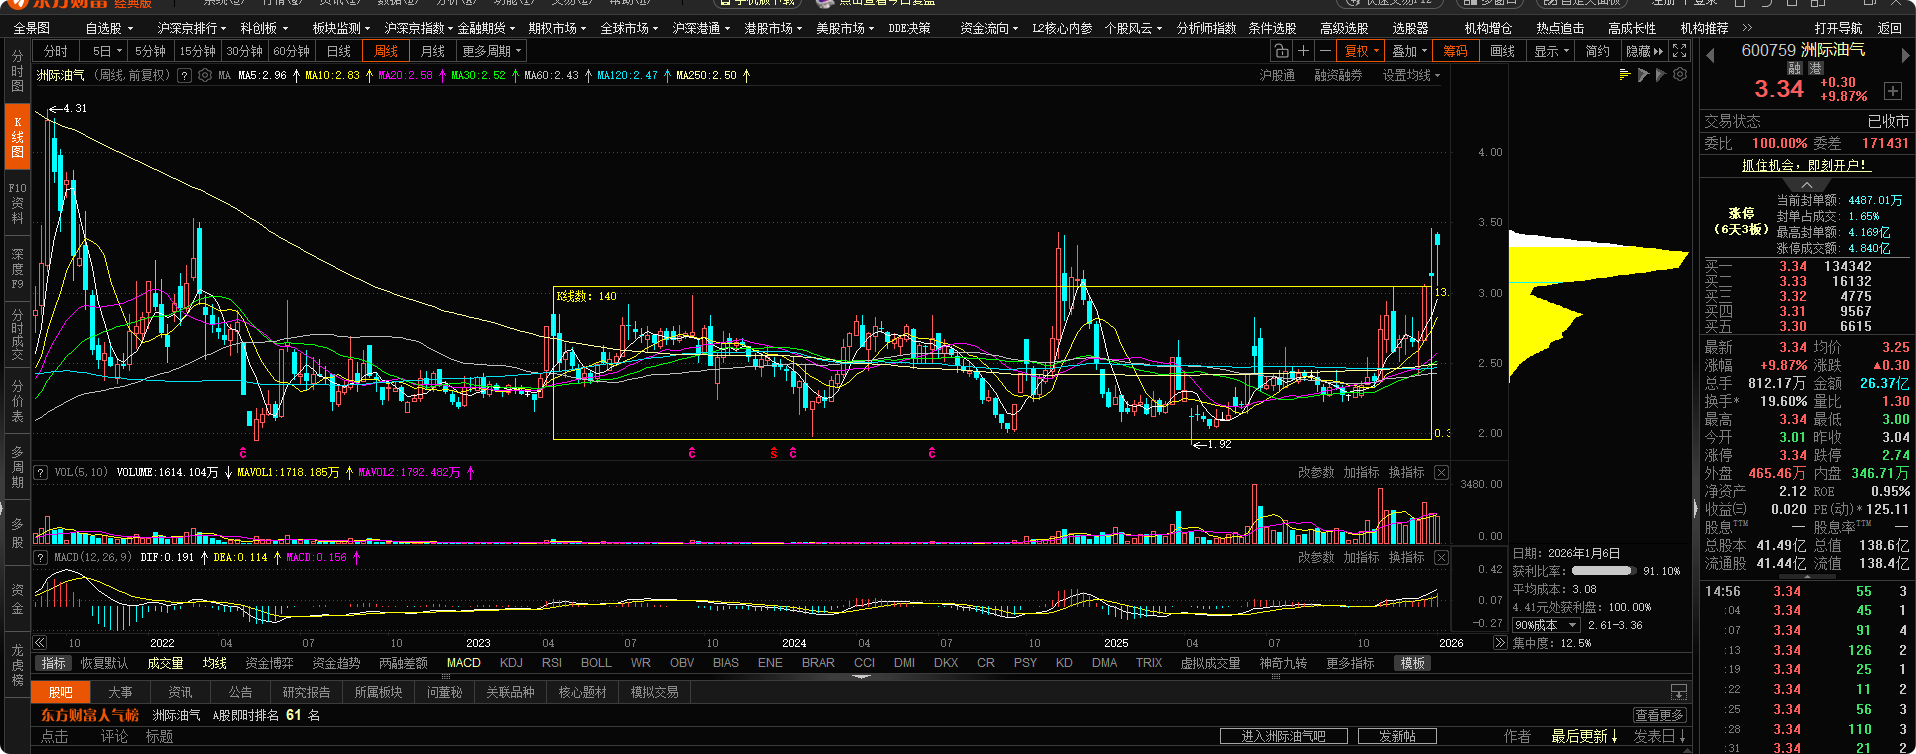Open the chip distribution settings gear
This screenshot has width=1916, height=754.
tap(1680, 75)
